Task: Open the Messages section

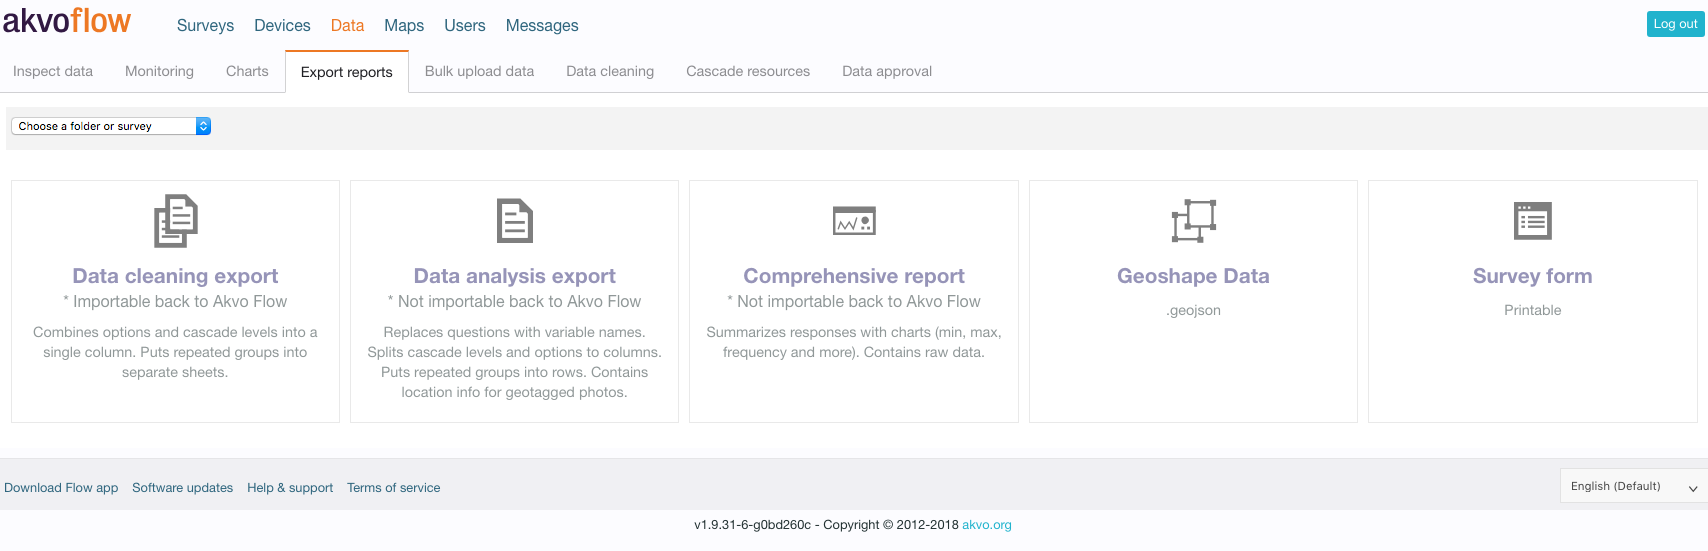Action: click(542, 25)
